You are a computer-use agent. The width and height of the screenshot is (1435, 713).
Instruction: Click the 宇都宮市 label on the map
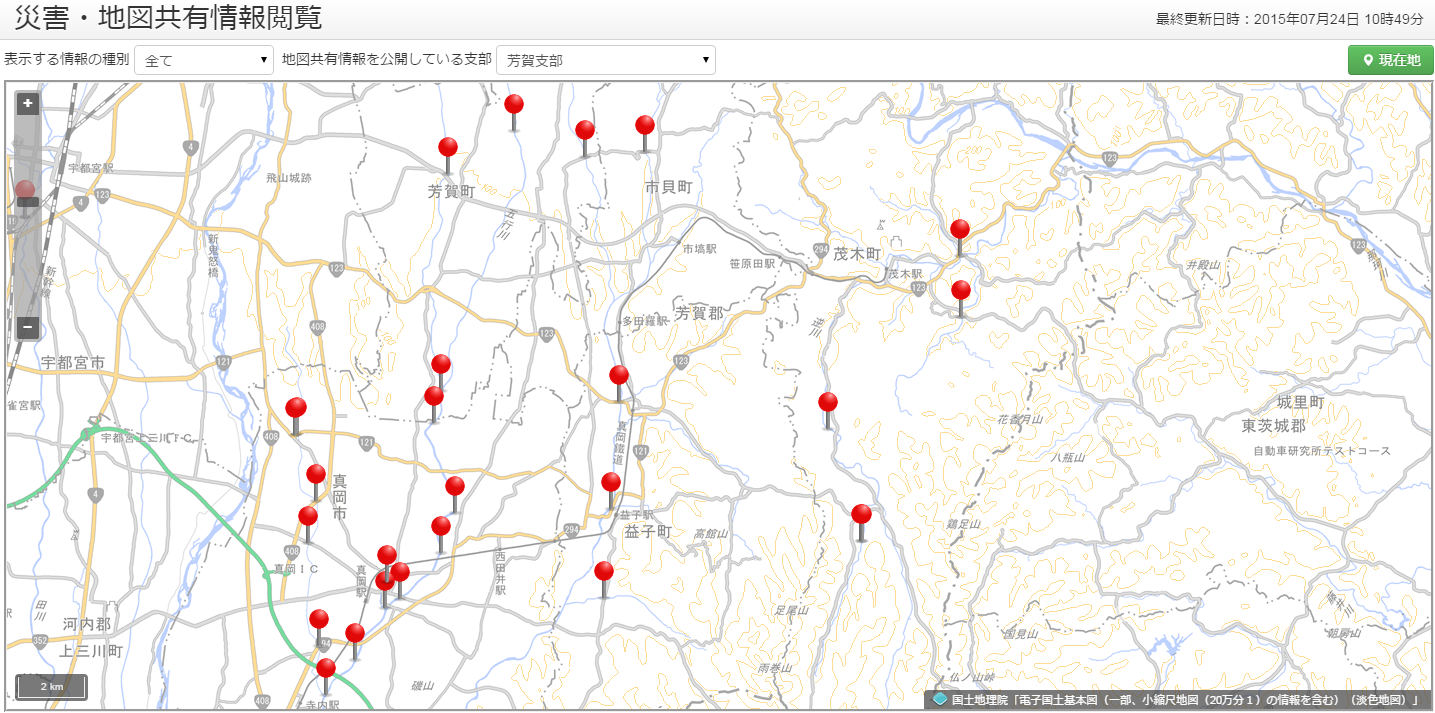tap(73, 363)
